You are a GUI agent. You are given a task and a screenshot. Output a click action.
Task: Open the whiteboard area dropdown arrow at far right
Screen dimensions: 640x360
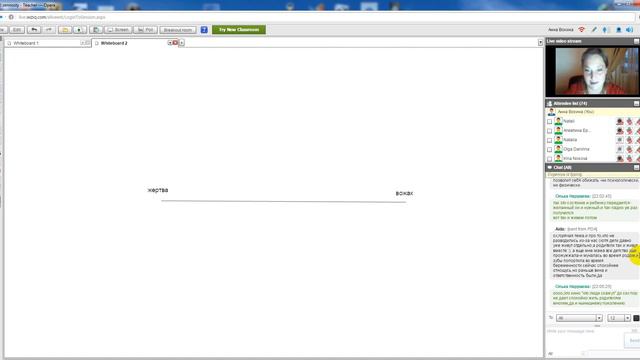(540, 42)
